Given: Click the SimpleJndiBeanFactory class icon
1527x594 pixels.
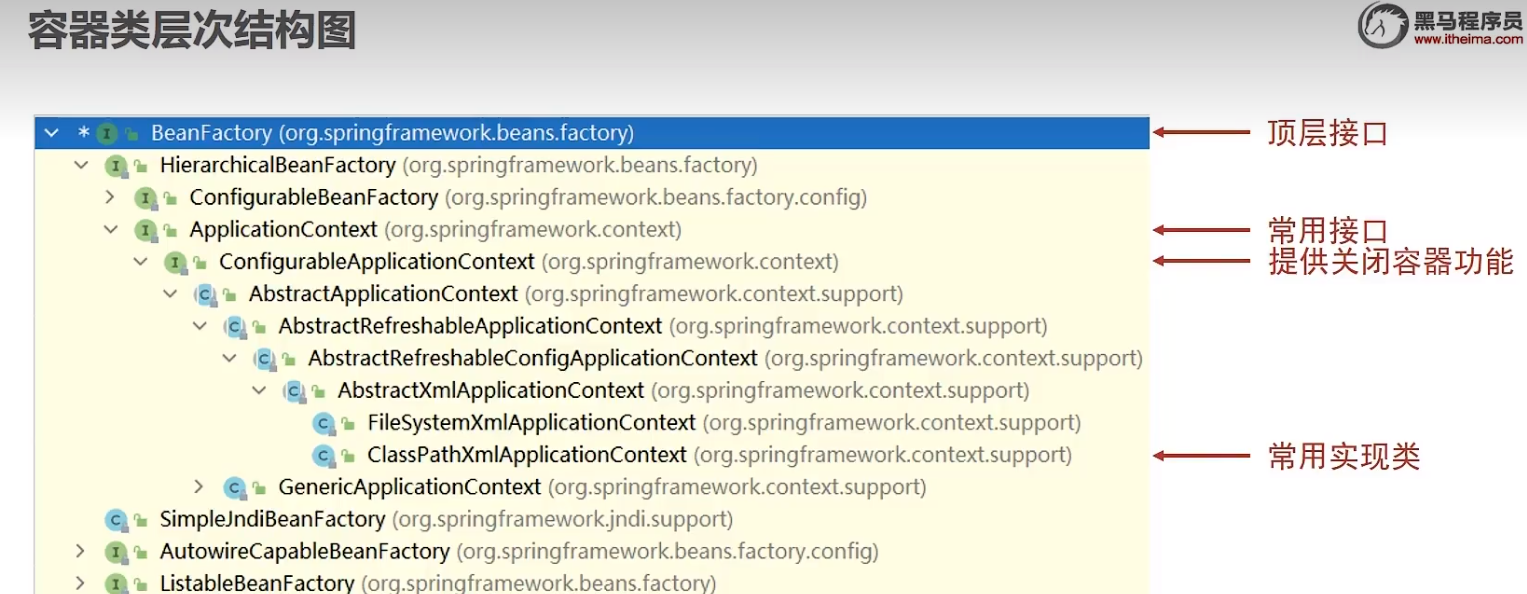Looking at the screenshot, I should click(116, 520).
